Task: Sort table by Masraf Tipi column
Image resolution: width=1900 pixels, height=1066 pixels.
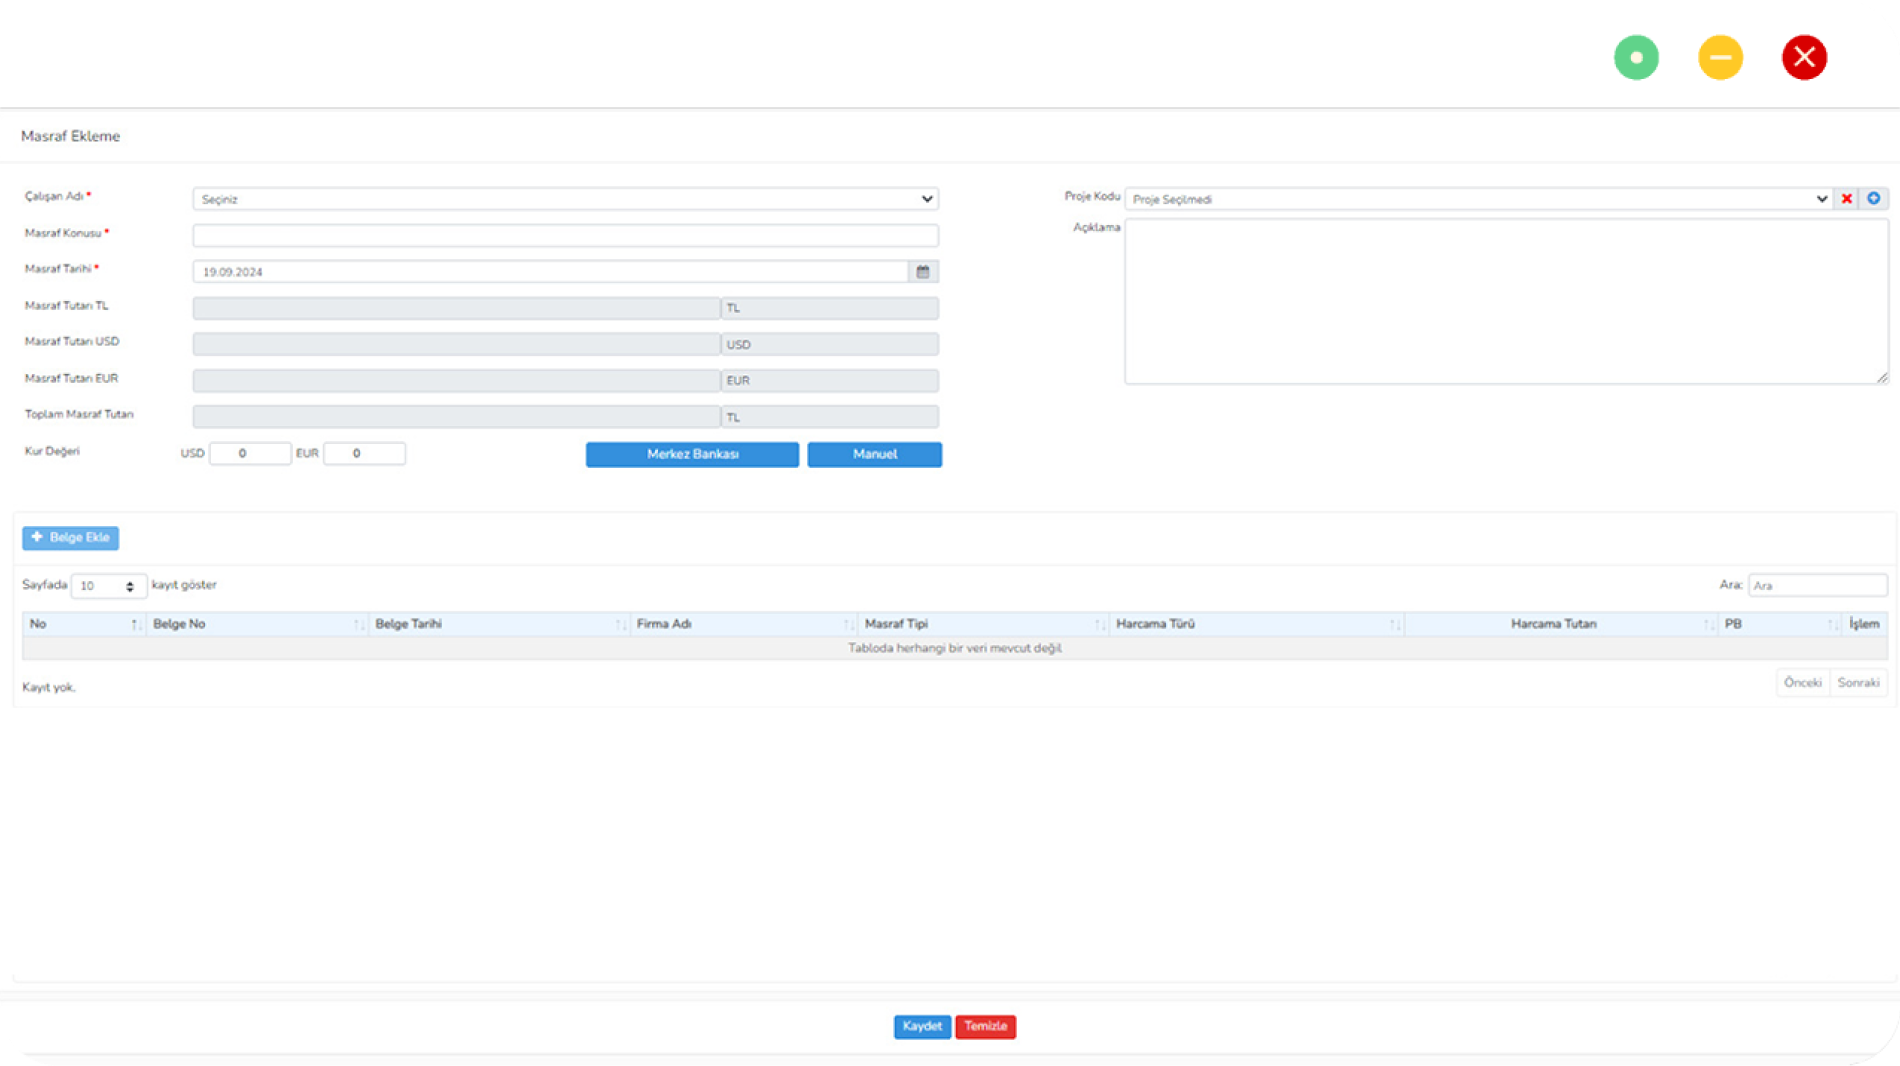Action: pos(983,624)
